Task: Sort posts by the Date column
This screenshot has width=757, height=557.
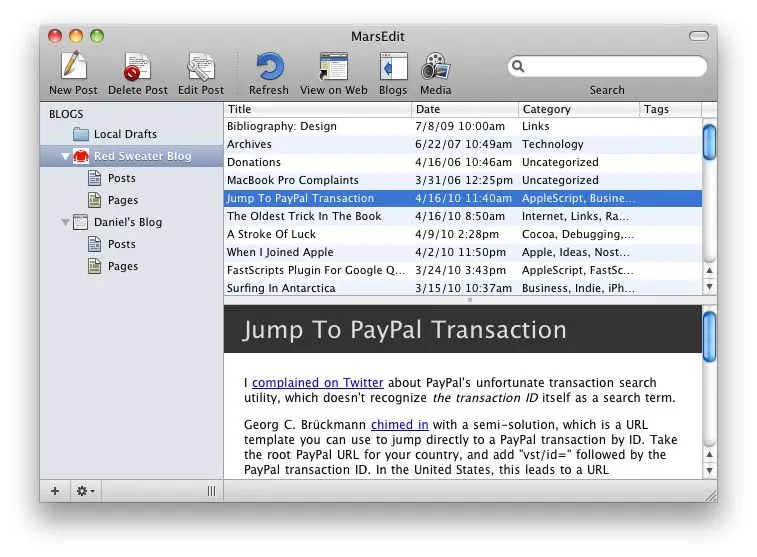Action: [x=465, y=109]
